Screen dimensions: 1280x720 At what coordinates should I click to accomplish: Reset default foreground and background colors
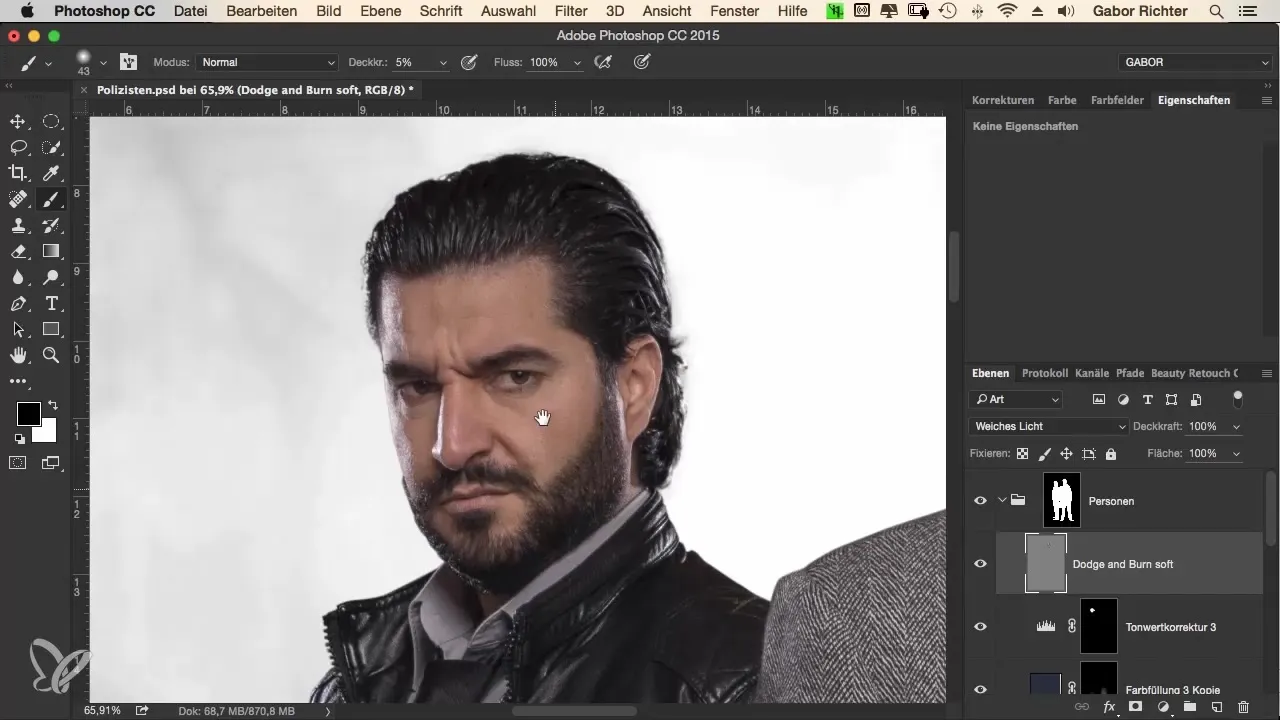coord(19,438)
